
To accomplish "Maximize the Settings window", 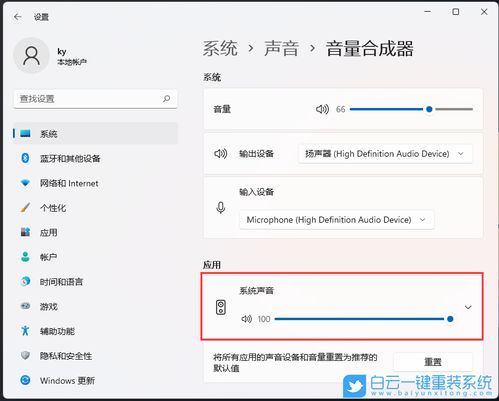I will [x=456, y=12].
